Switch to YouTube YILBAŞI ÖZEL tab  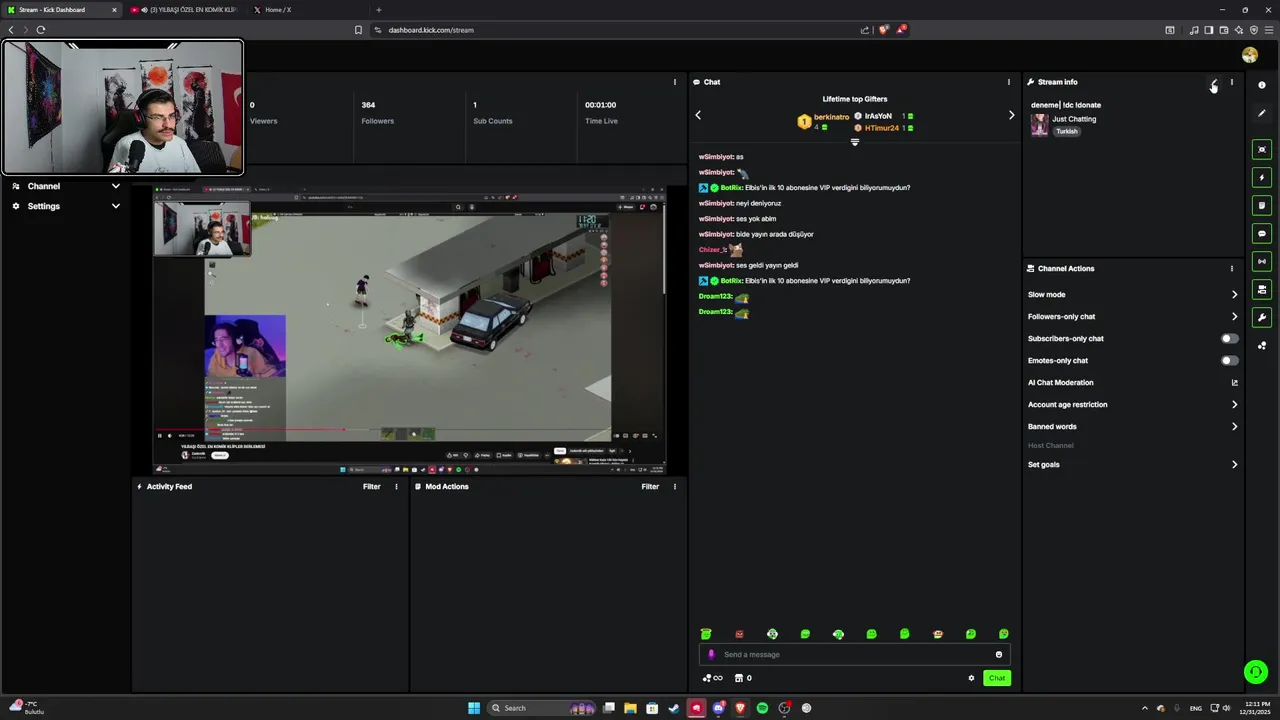(x=185, y=9)
